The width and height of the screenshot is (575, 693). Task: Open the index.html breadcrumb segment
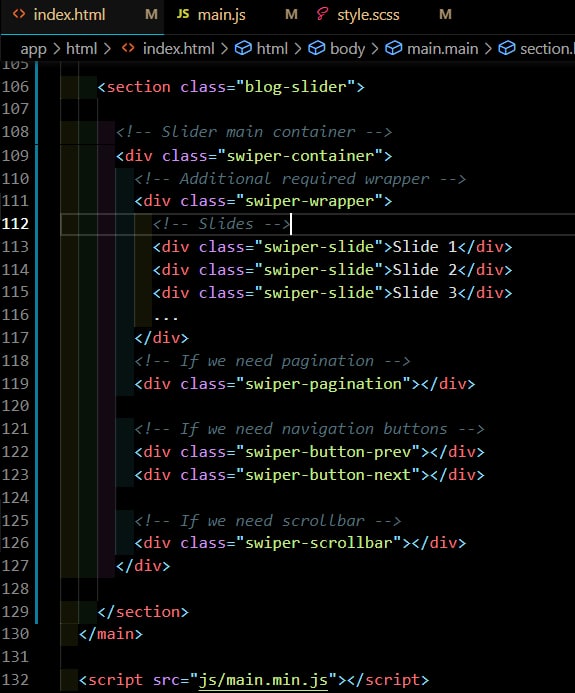(178, 49)
